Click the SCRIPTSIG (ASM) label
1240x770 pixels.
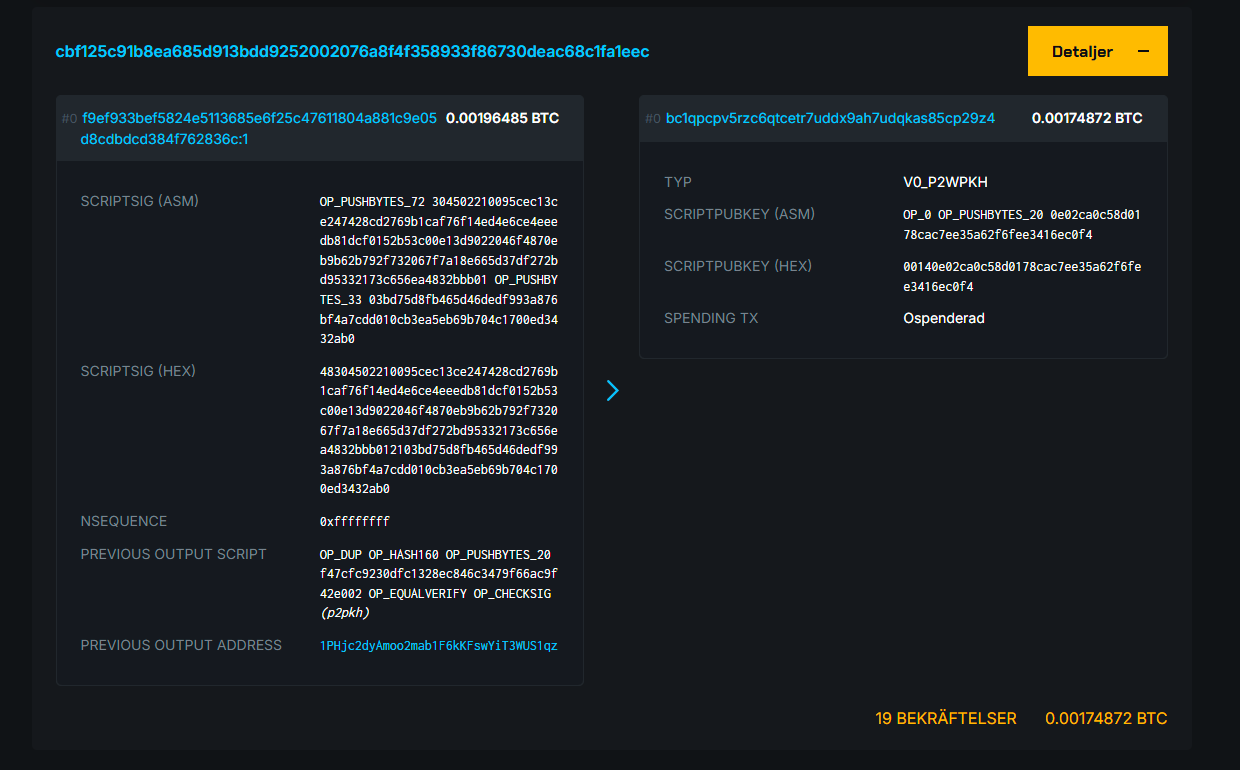pos(140,201)
